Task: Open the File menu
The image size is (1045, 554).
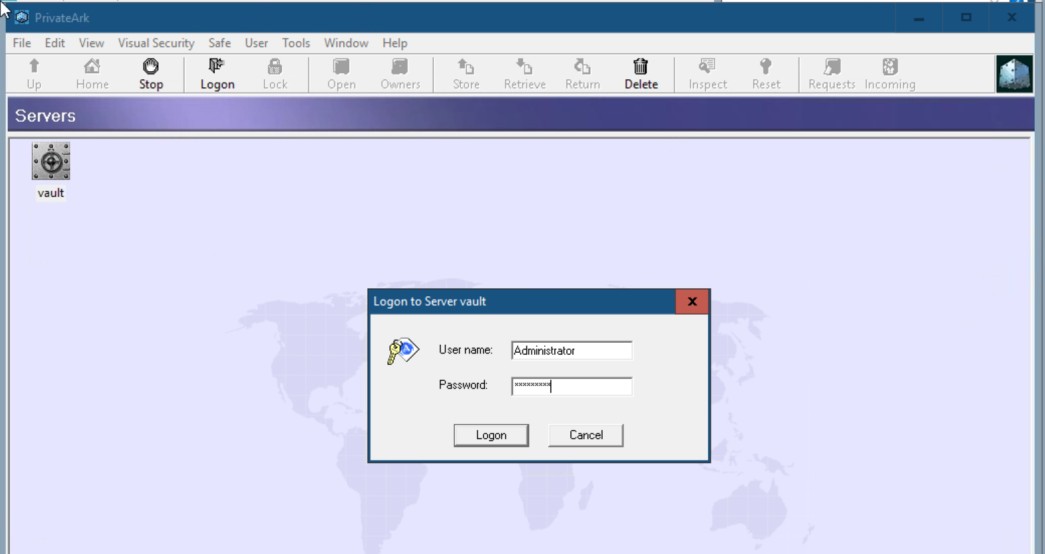Action: [21, 43]
